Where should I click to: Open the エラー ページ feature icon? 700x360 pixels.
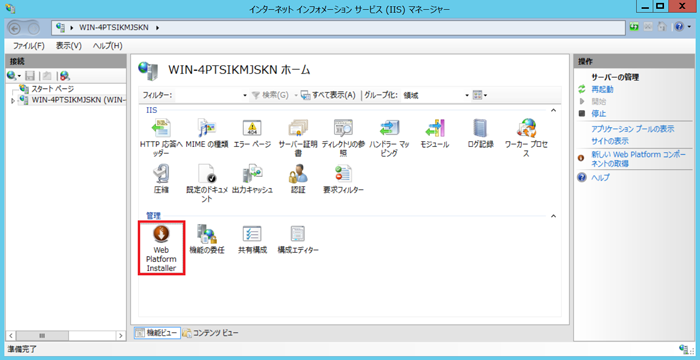coord(252,129)
